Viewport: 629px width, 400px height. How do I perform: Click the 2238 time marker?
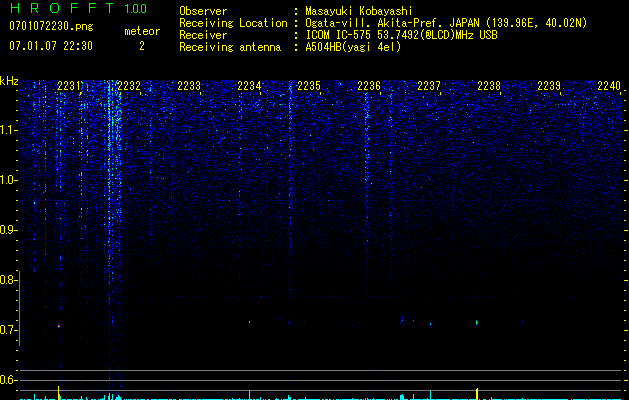tap(489, 86)
